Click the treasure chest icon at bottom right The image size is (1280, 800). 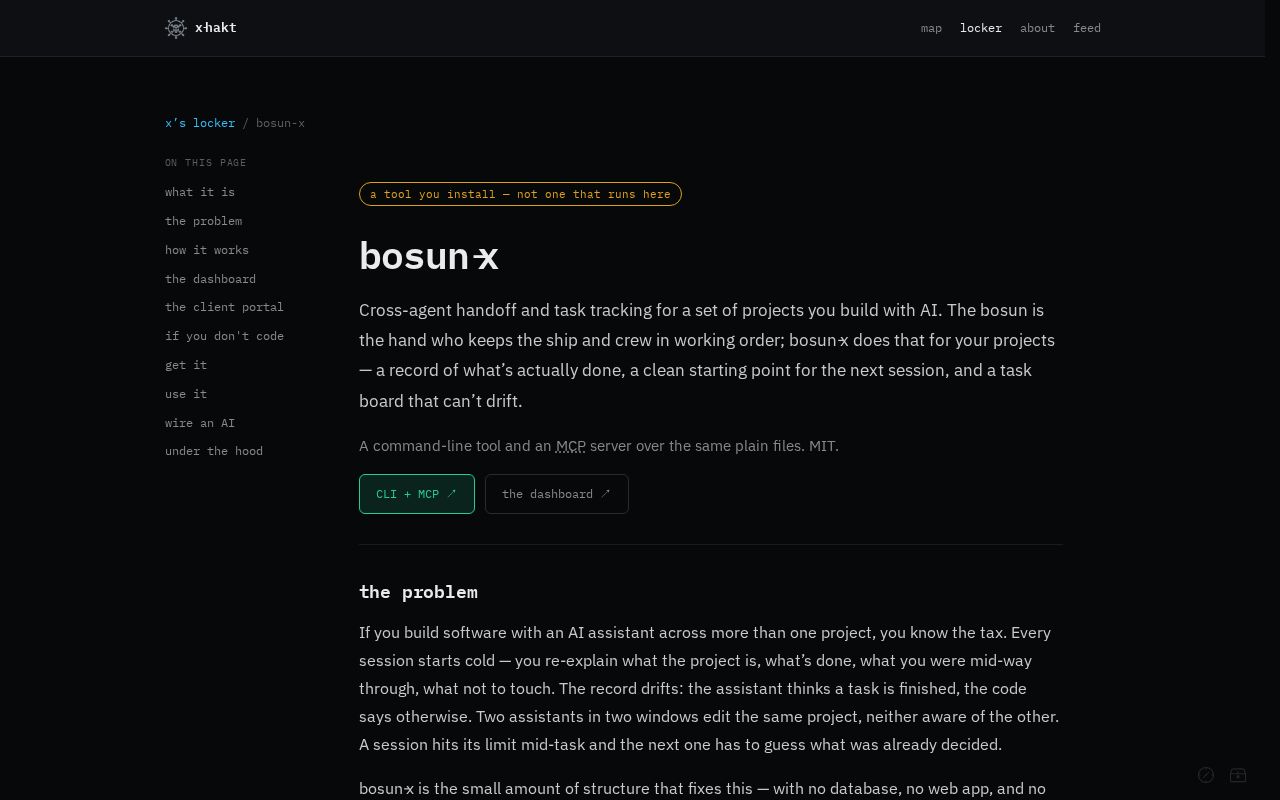tap(1238, 775)
